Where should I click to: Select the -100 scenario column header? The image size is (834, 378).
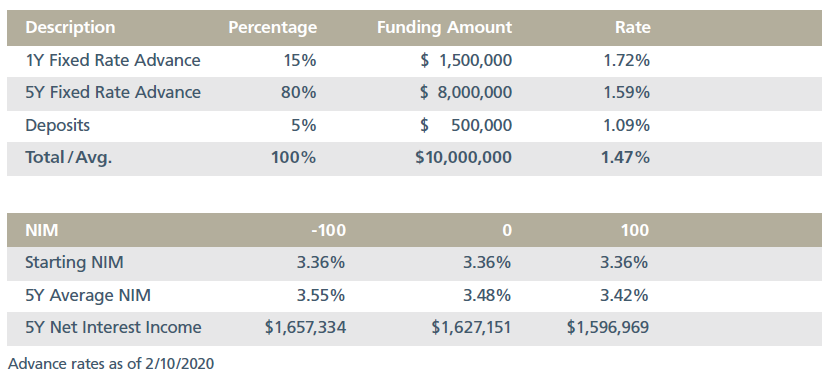pyautogui.click(x=328, y=230)
